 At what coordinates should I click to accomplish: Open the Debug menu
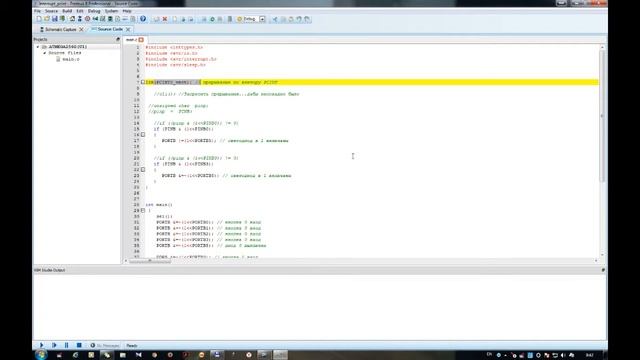(94, 11)
